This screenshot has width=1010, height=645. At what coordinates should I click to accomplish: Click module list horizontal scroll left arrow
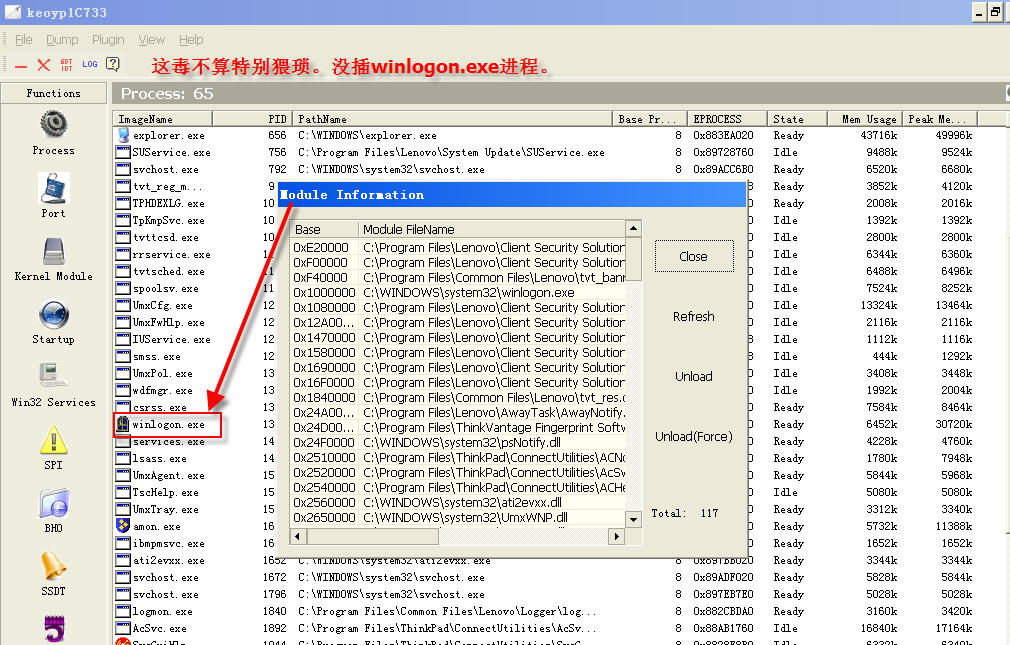pyautogui.click(x=298, y=536)
